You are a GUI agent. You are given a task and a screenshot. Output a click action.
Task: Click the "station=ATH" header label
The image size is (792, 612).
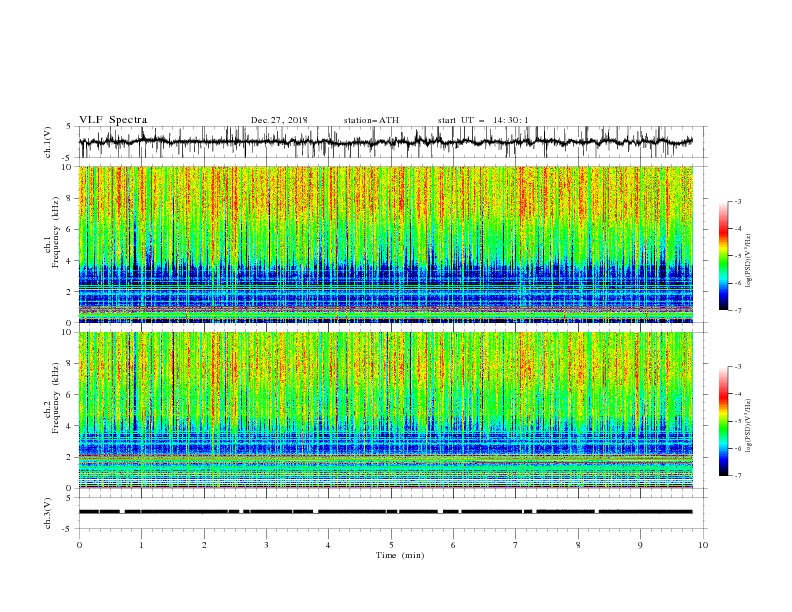pos(371,120)
